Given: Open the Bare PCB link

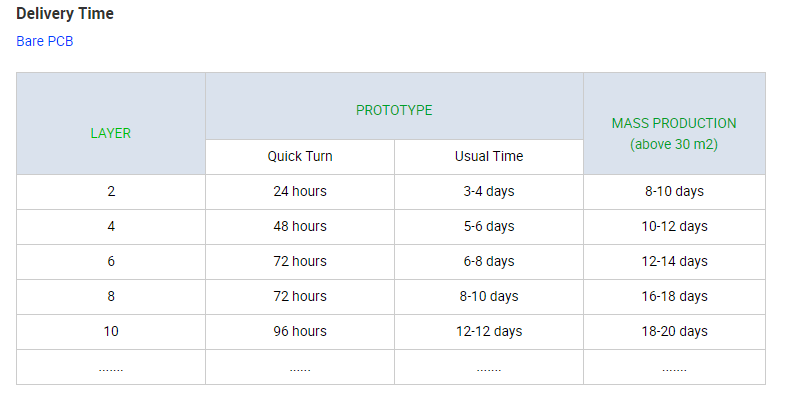Looking at the screenshot, I should pyautogui.click(x=45, y=41).
